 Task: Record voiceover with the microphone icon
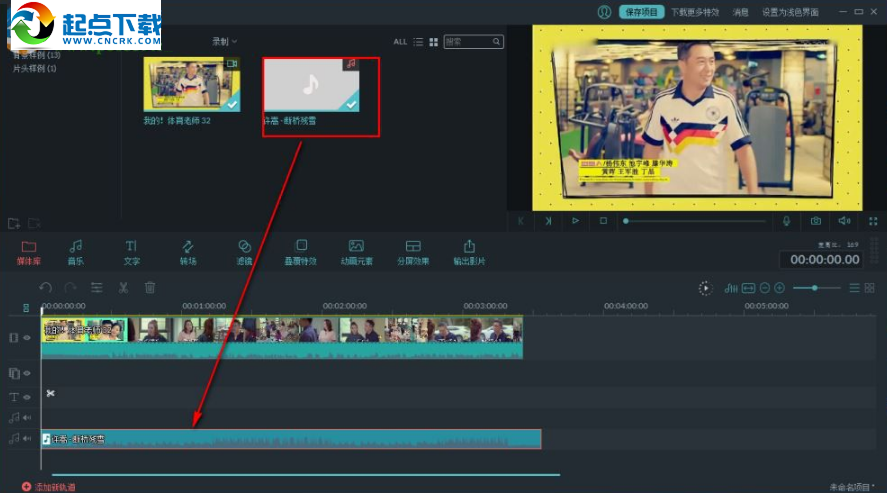[x=787, y=220]
